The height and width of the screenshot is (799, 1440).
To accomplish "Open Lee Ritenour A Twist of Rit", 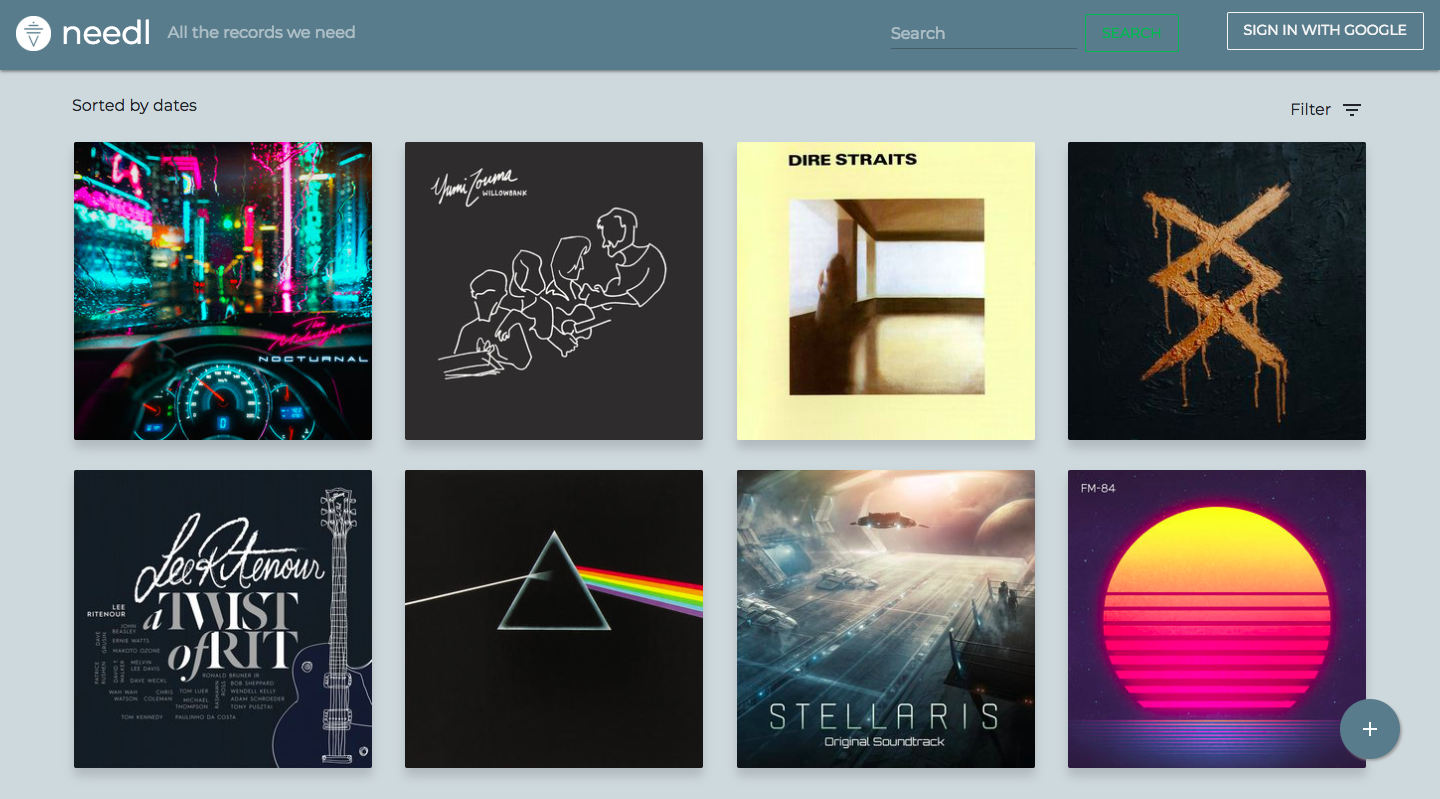I will pyautogui.click(x=223, y=619).
